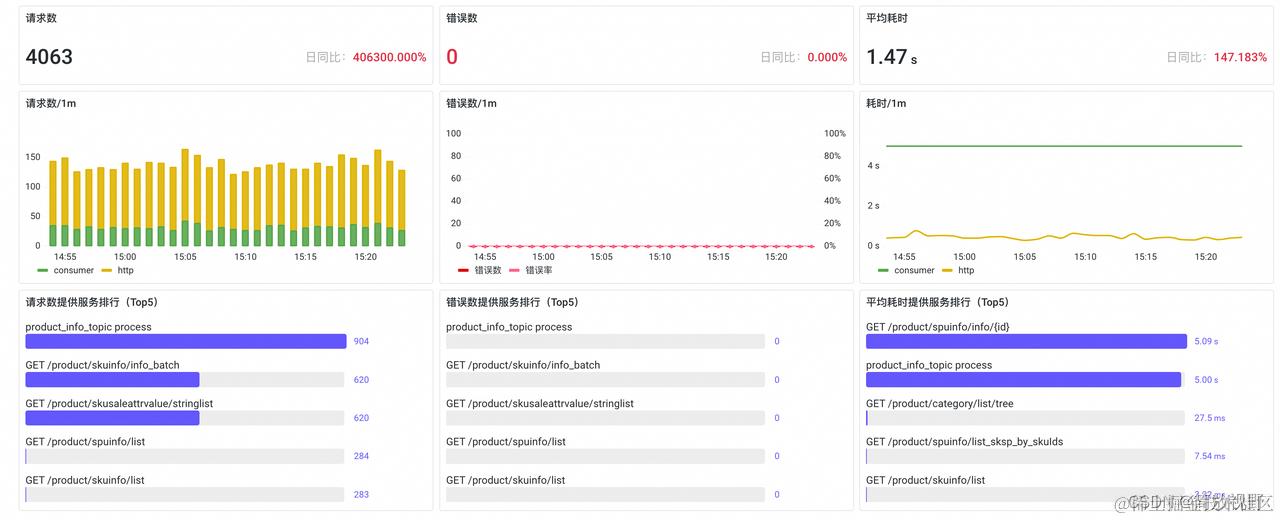Viewport: 1280px width, 520px height.
Task: Click the 5.00 s latency bar
Action: [x=1024, y=380]
